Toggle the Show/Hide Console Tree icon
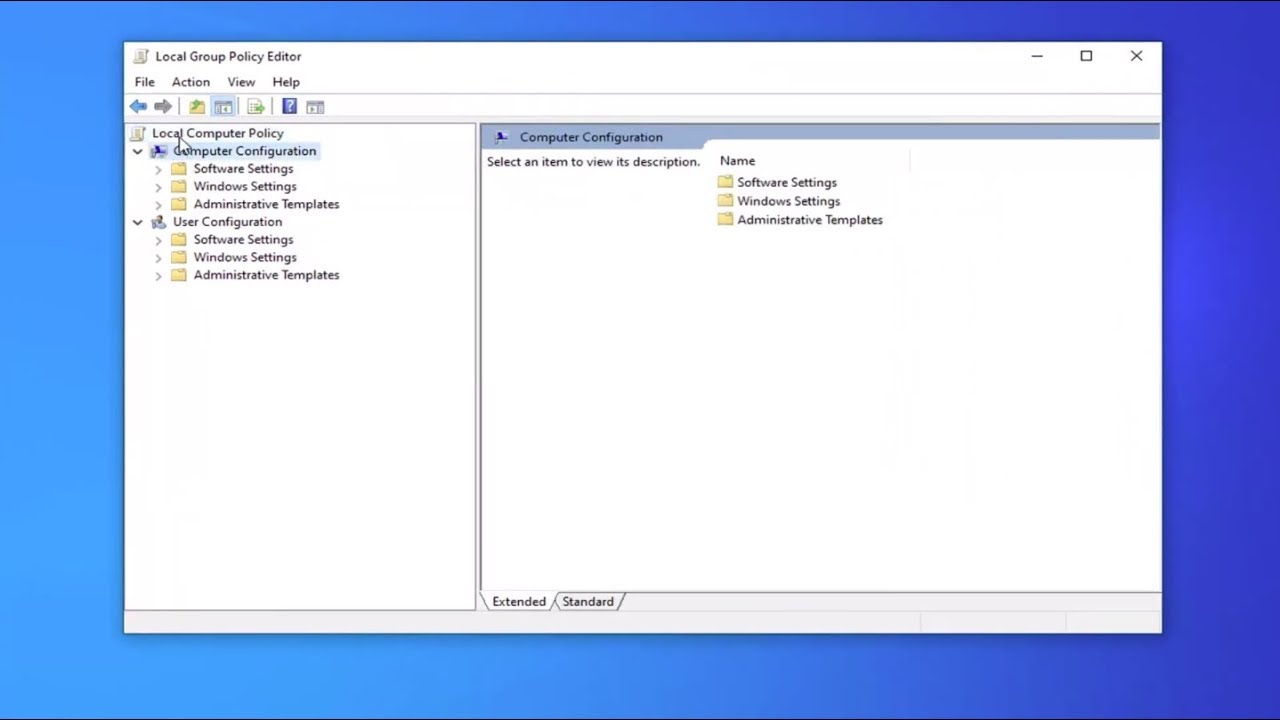The height and width of the screenshot is (720, 1280). tap(223, 107)
